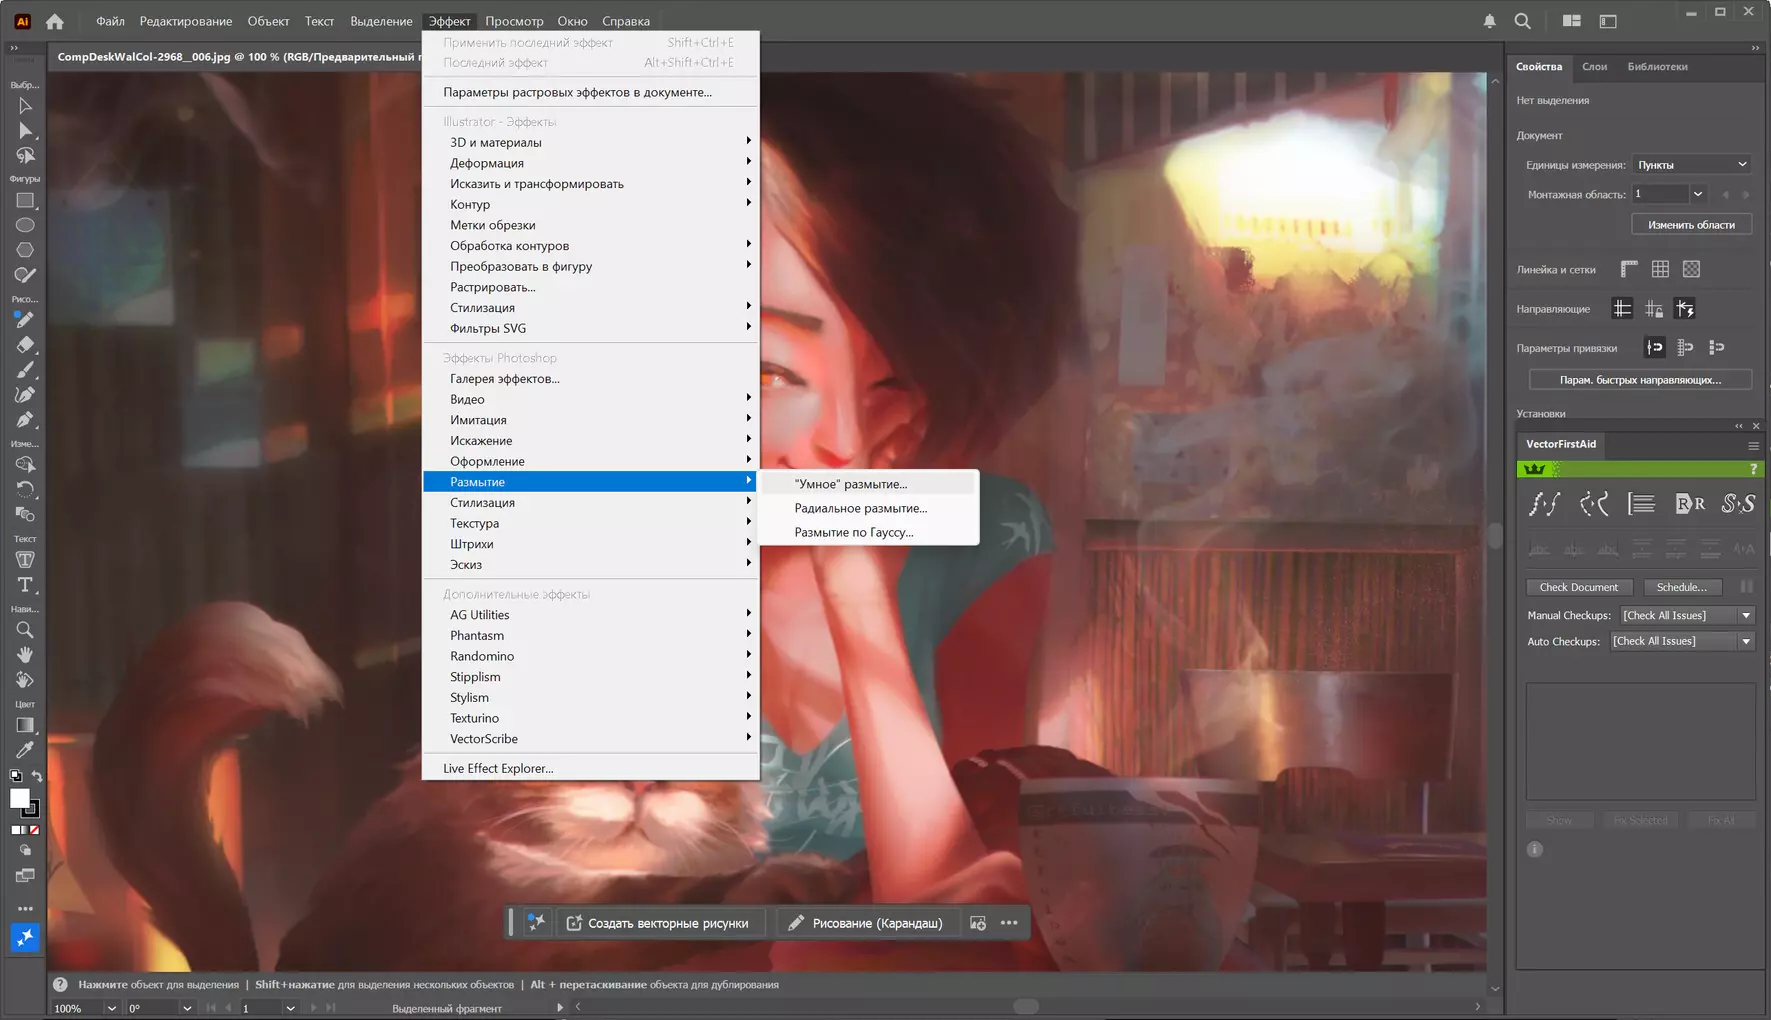Open the search magnifier in the top bar
Screen dimensions: 1771x1020
[1522, 21]
